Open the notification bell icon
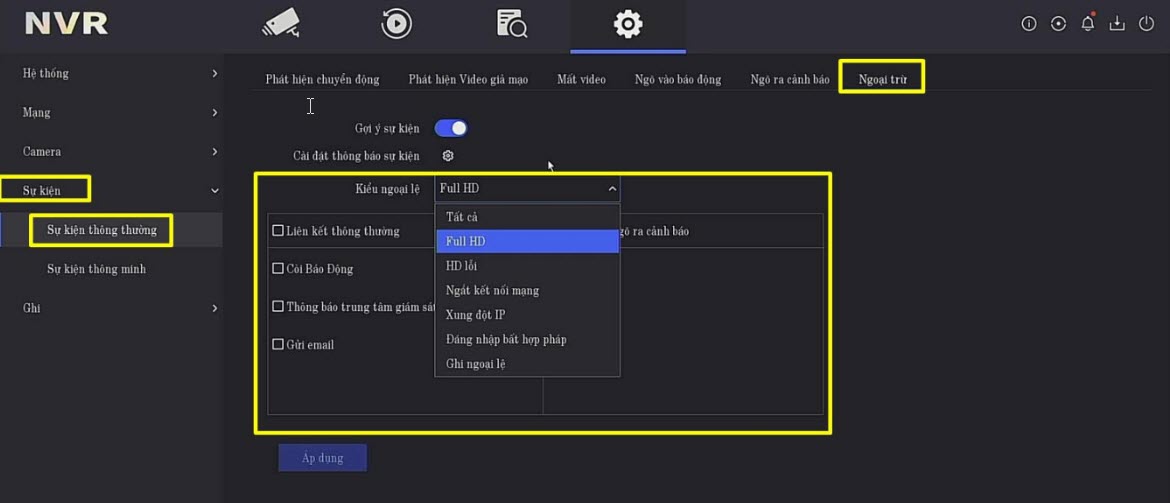The width and height of the screenshot is (1170, 503). pos(1088,24)
